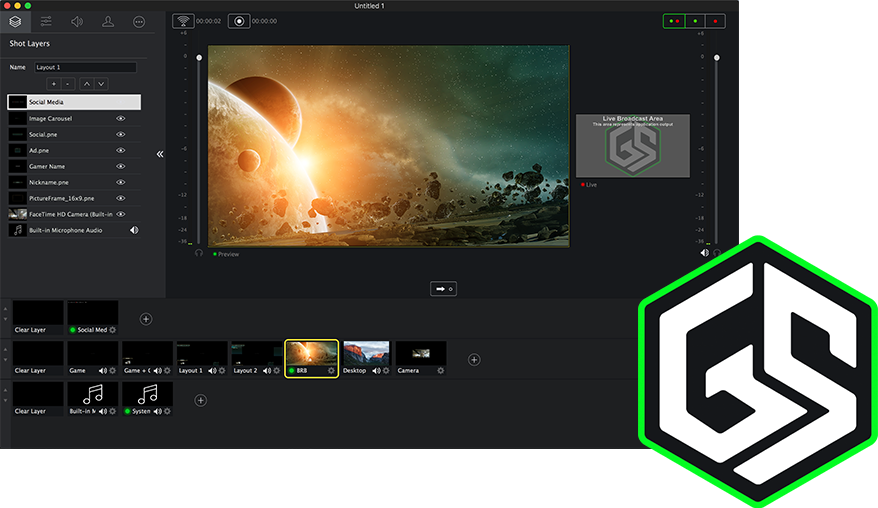Screen dimensions: 878x508
Task: Show live-only window layout
Action: [715, 21]
